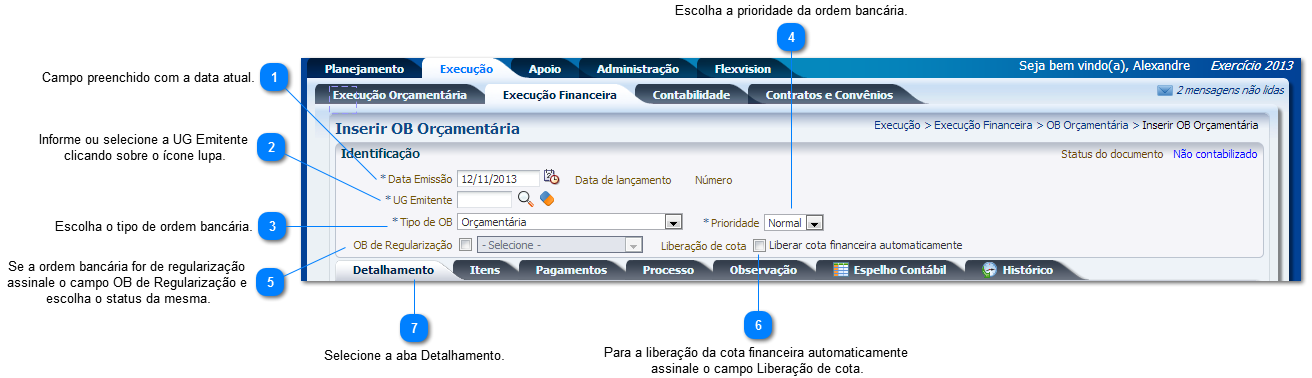1312x378 pixels.
Task: Open the Pagamentos tab
Action: (x=571, y=270)
